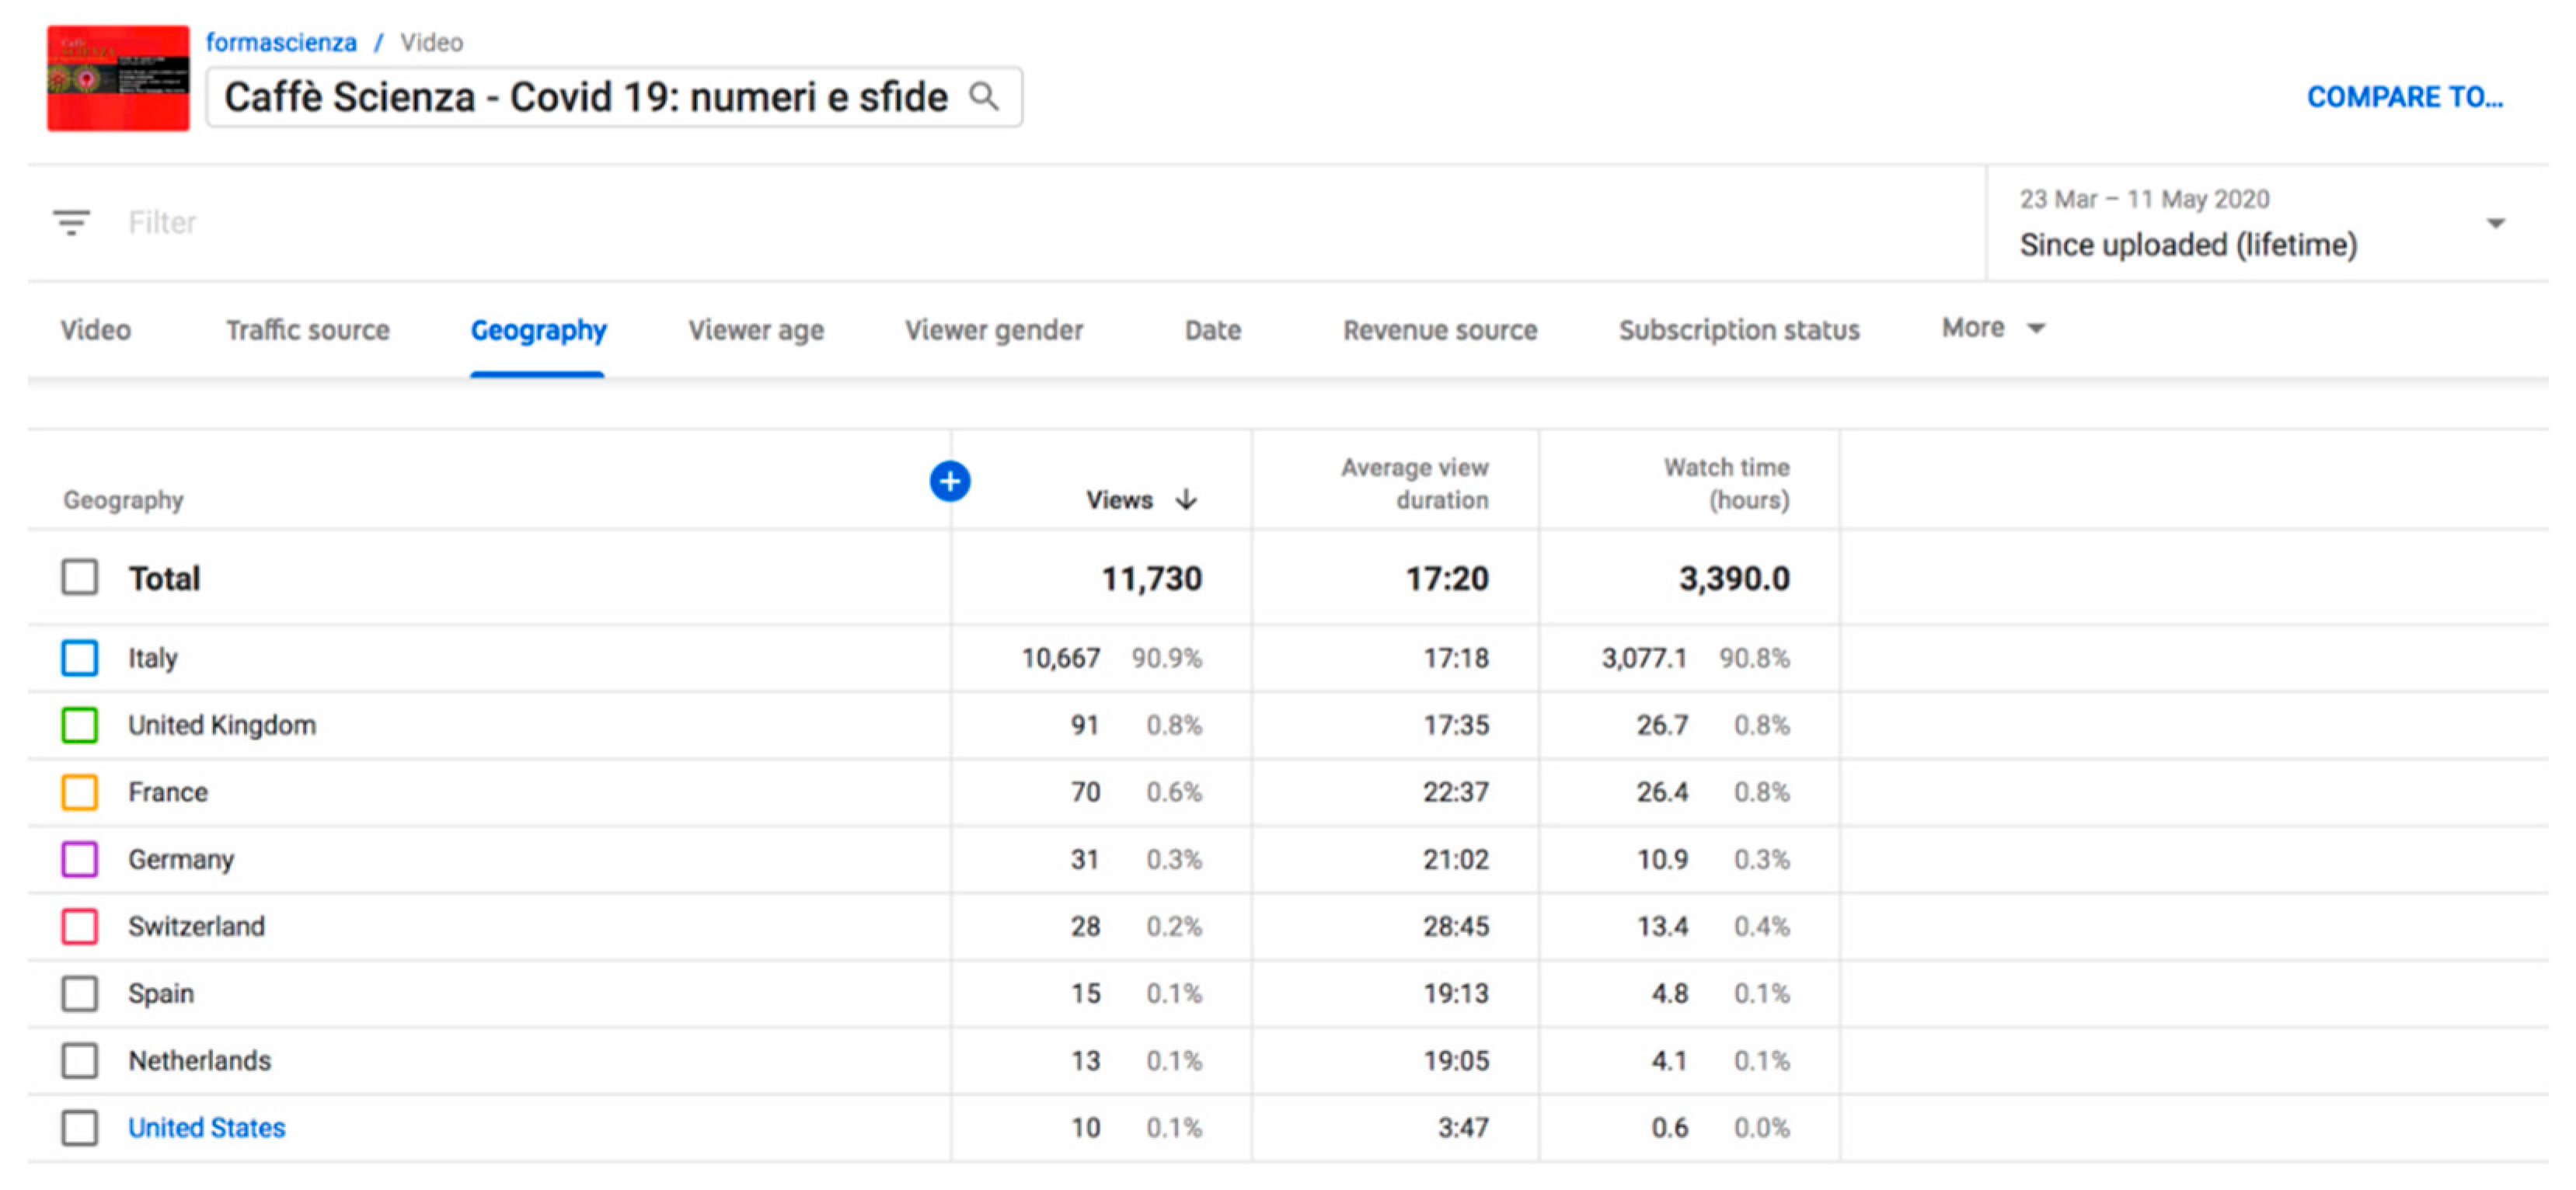Screen dimensions: 2576x1190
Task: Expand the date range dropdown
Action: point(2495,223)
